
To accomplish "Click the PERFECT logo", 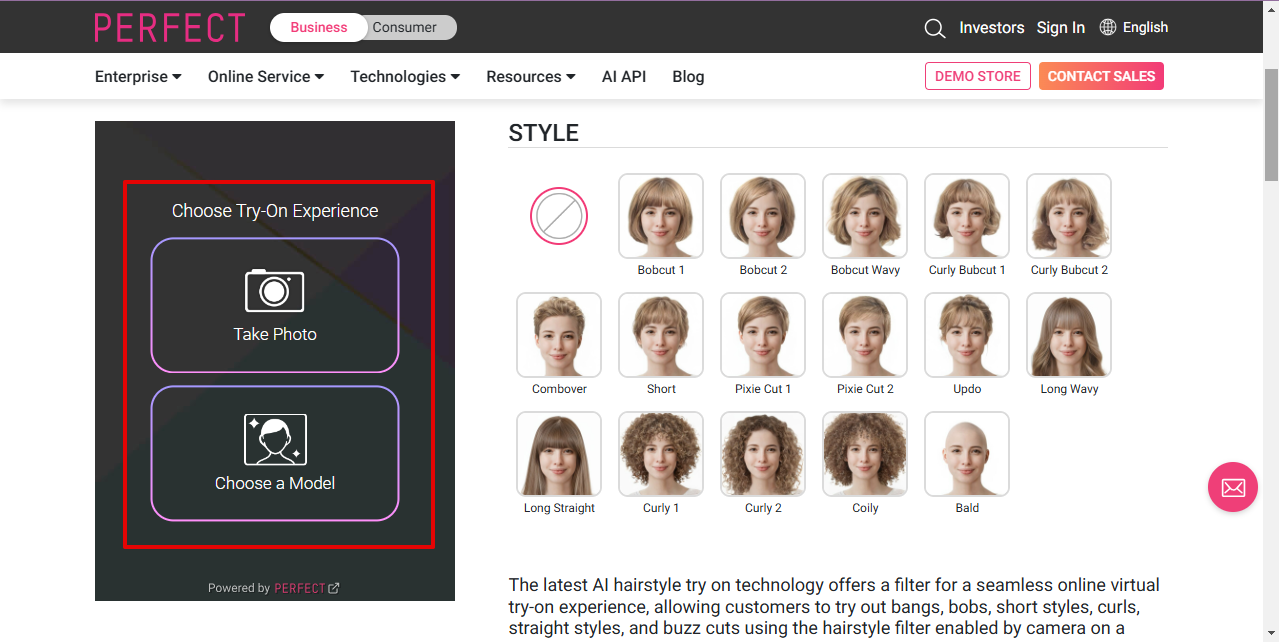I will coord(170,28).
